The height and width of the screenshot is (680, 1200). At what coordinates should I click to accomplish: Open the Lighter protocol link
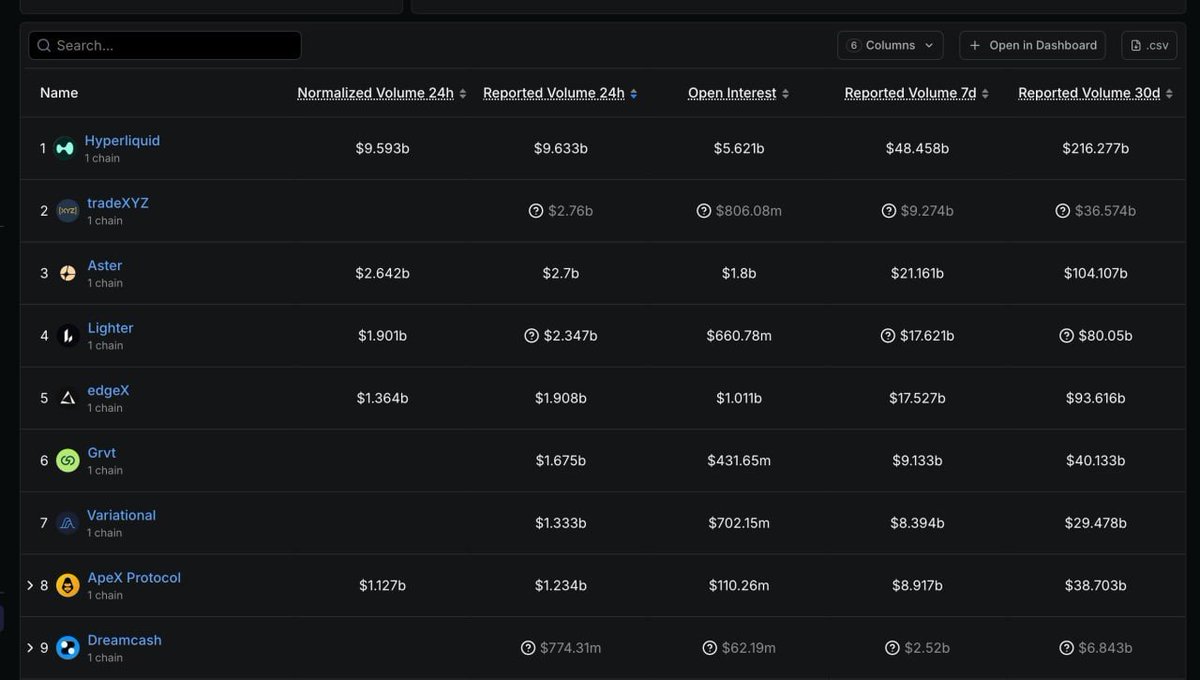[x=110, y=328]
